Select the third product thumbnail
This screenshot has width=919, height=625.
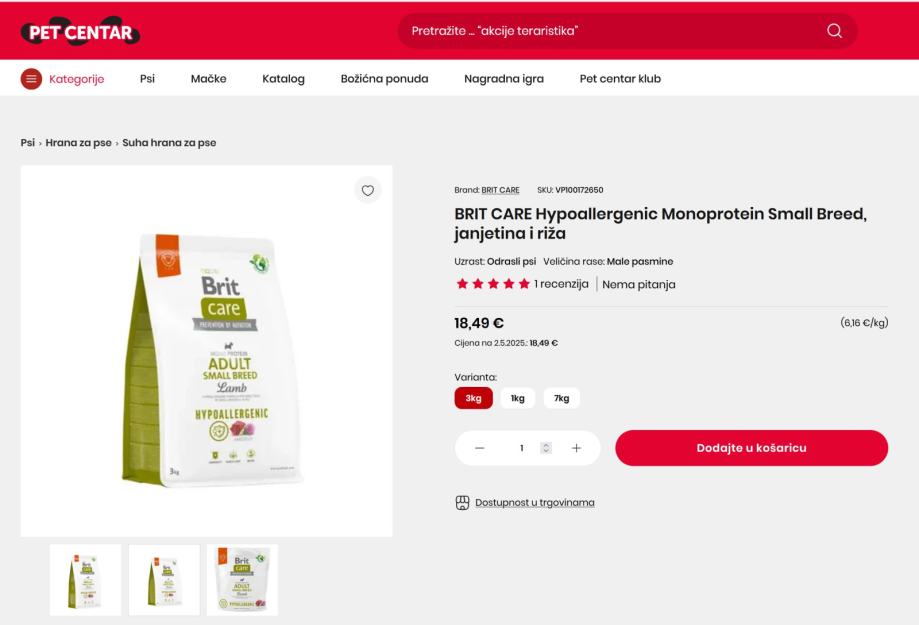point(242,580)
